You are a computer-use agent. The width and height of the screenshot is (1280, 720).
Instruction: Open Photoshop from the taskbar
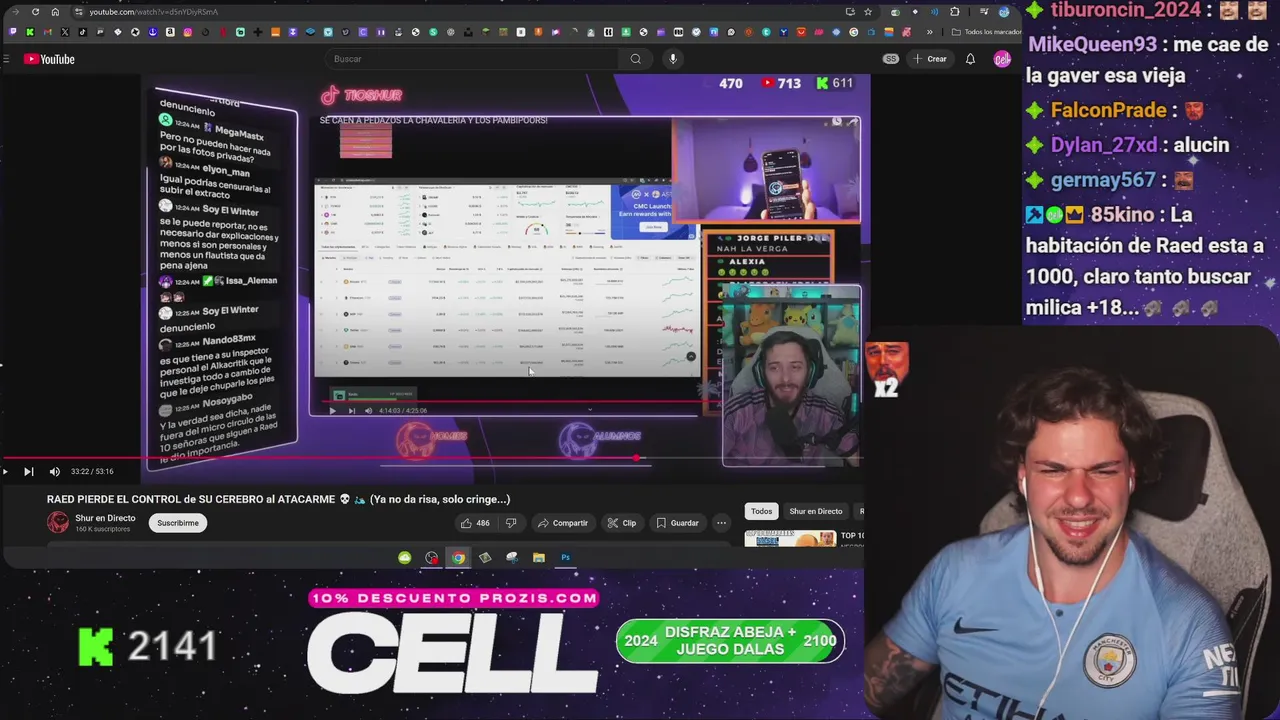pos(565,558)
